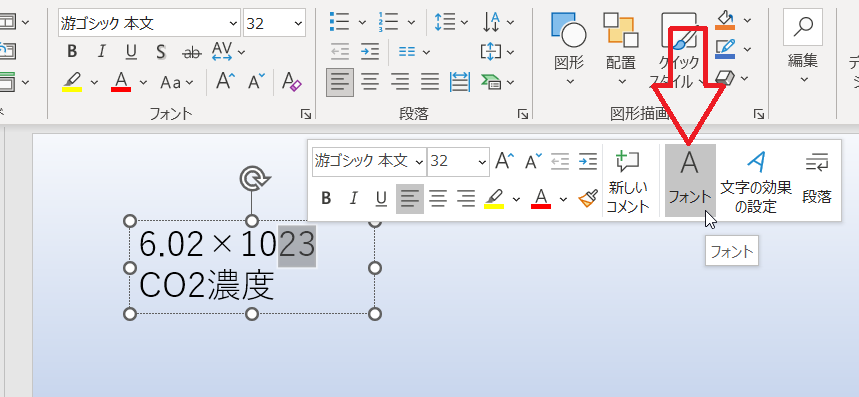Toggle strikethrough ab button in ribbon
The image size is (859, 397).
[x=191, y=52]
